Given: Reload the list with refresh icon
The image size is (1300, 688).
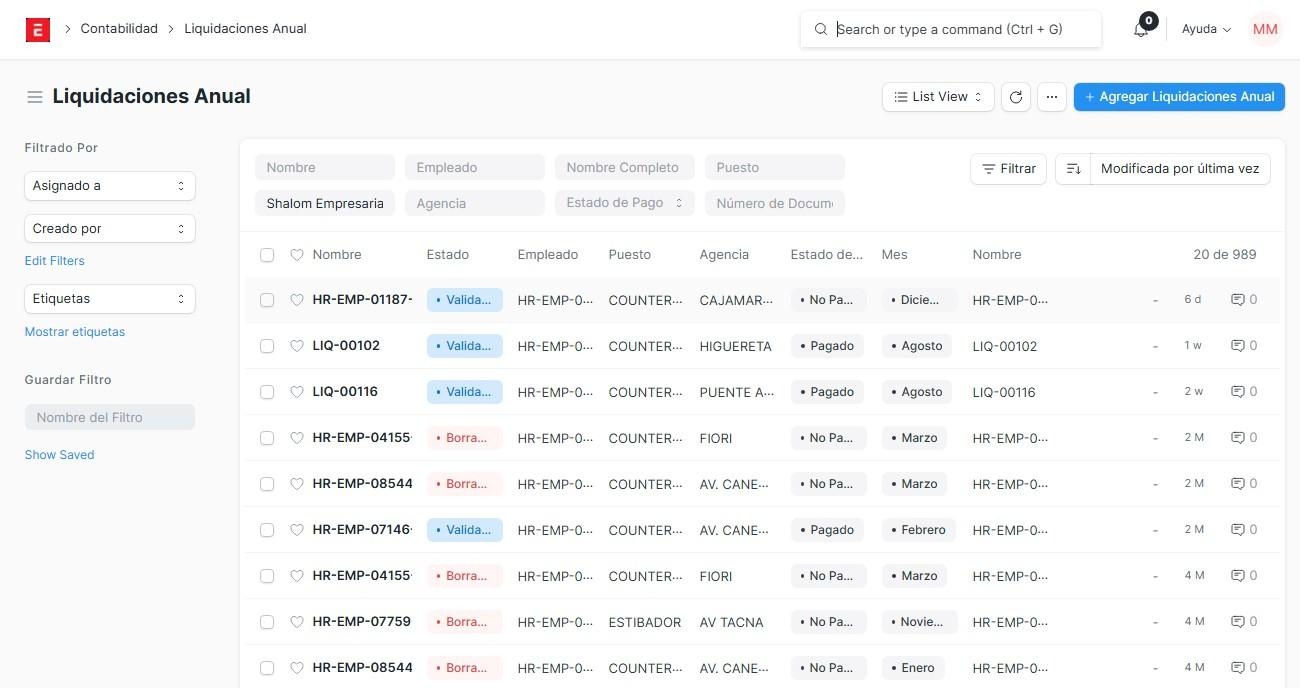Looking at the screenshot, I should 1016,97.
